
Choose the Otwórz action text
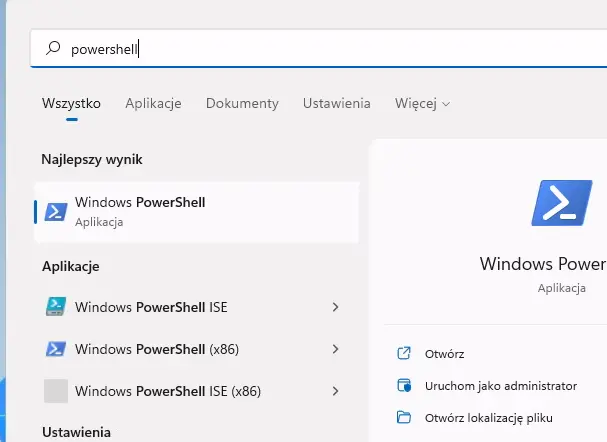(x=444, y=354)
